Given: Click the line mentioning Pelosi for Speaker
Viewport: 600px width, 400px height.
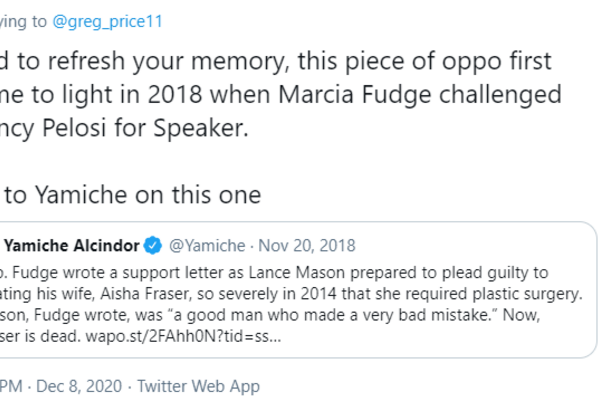Looking at the screenshot, I should (120, 129).
